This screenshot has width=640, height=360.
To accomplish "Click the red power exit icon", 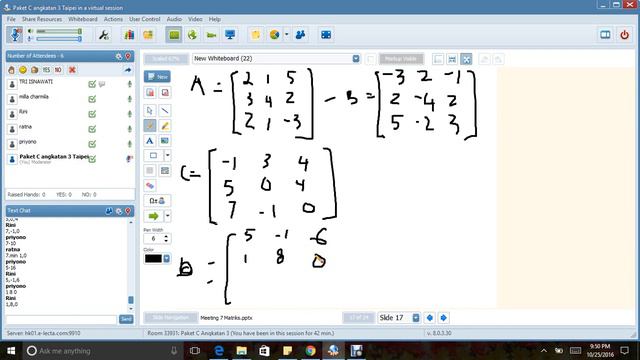I will point(624,35).
